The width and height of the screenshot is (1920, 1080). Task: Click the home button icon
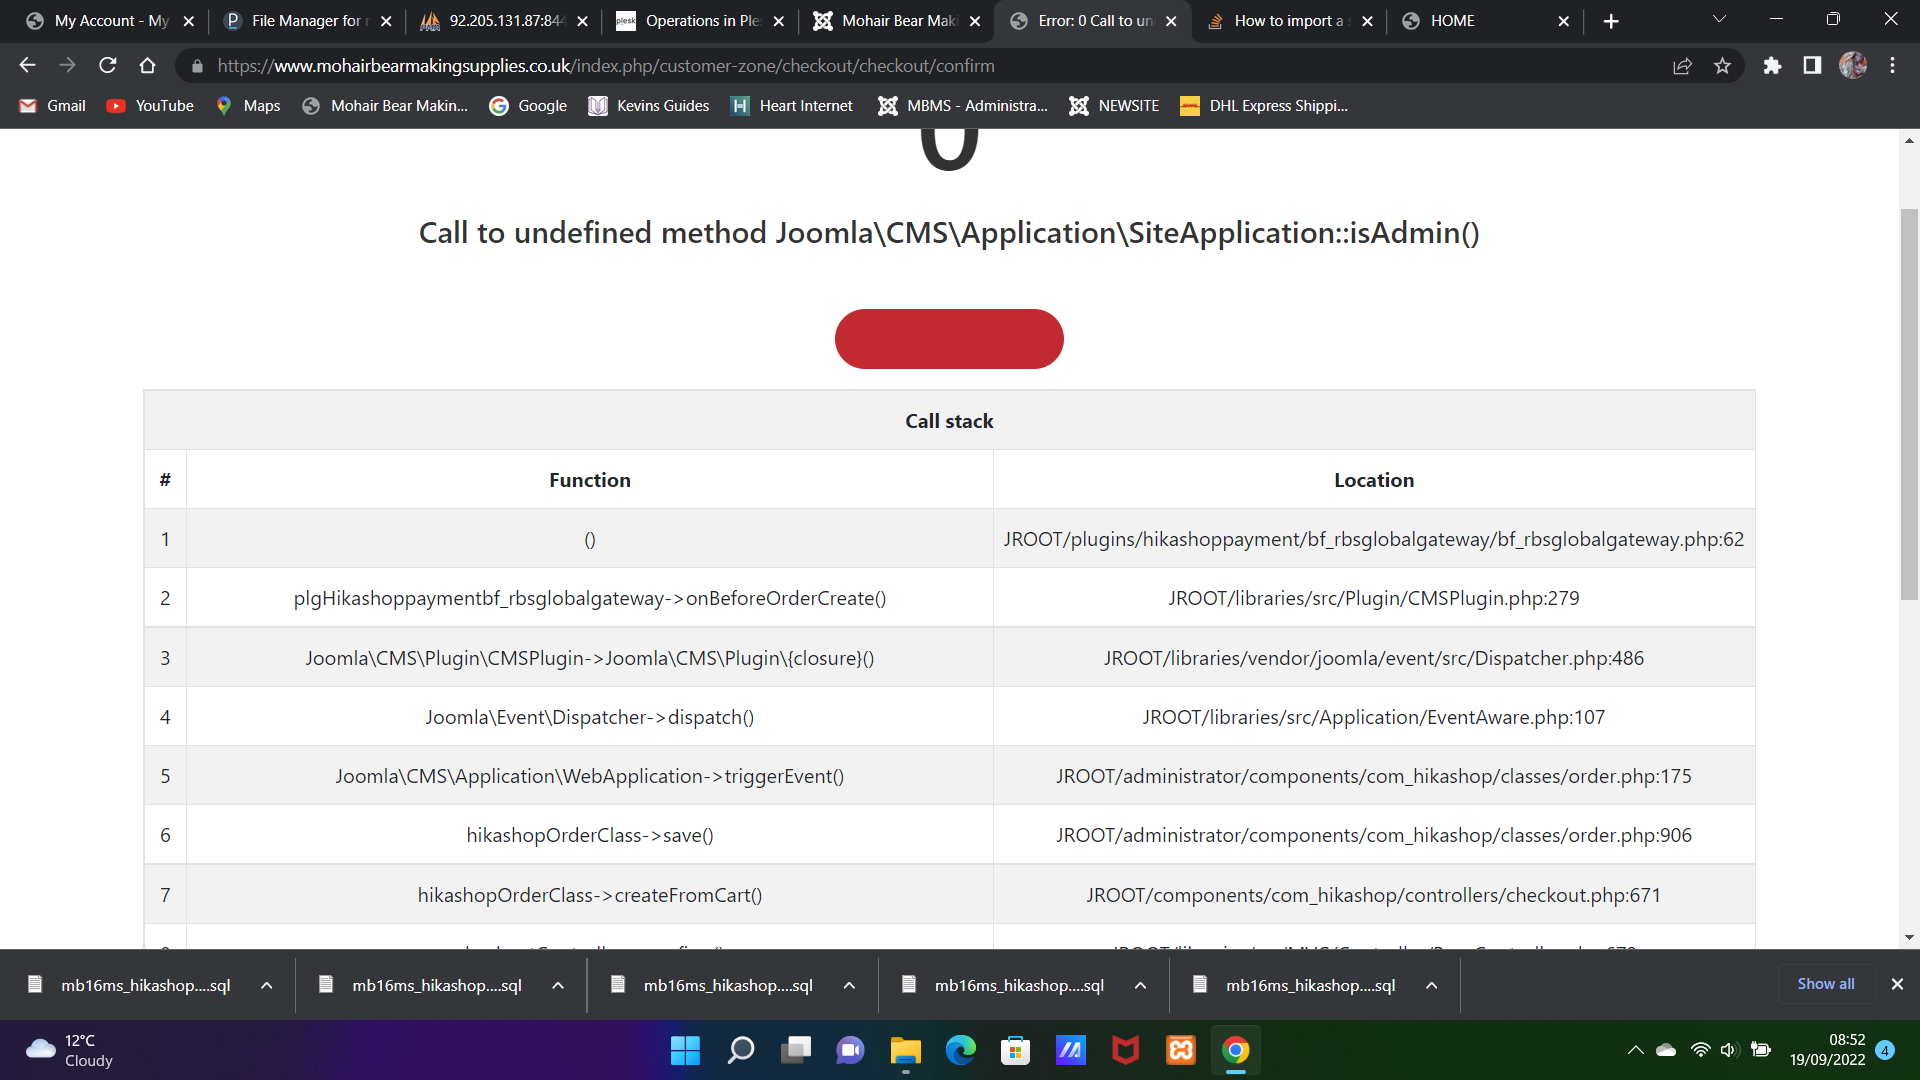click(x=148, y=66)
